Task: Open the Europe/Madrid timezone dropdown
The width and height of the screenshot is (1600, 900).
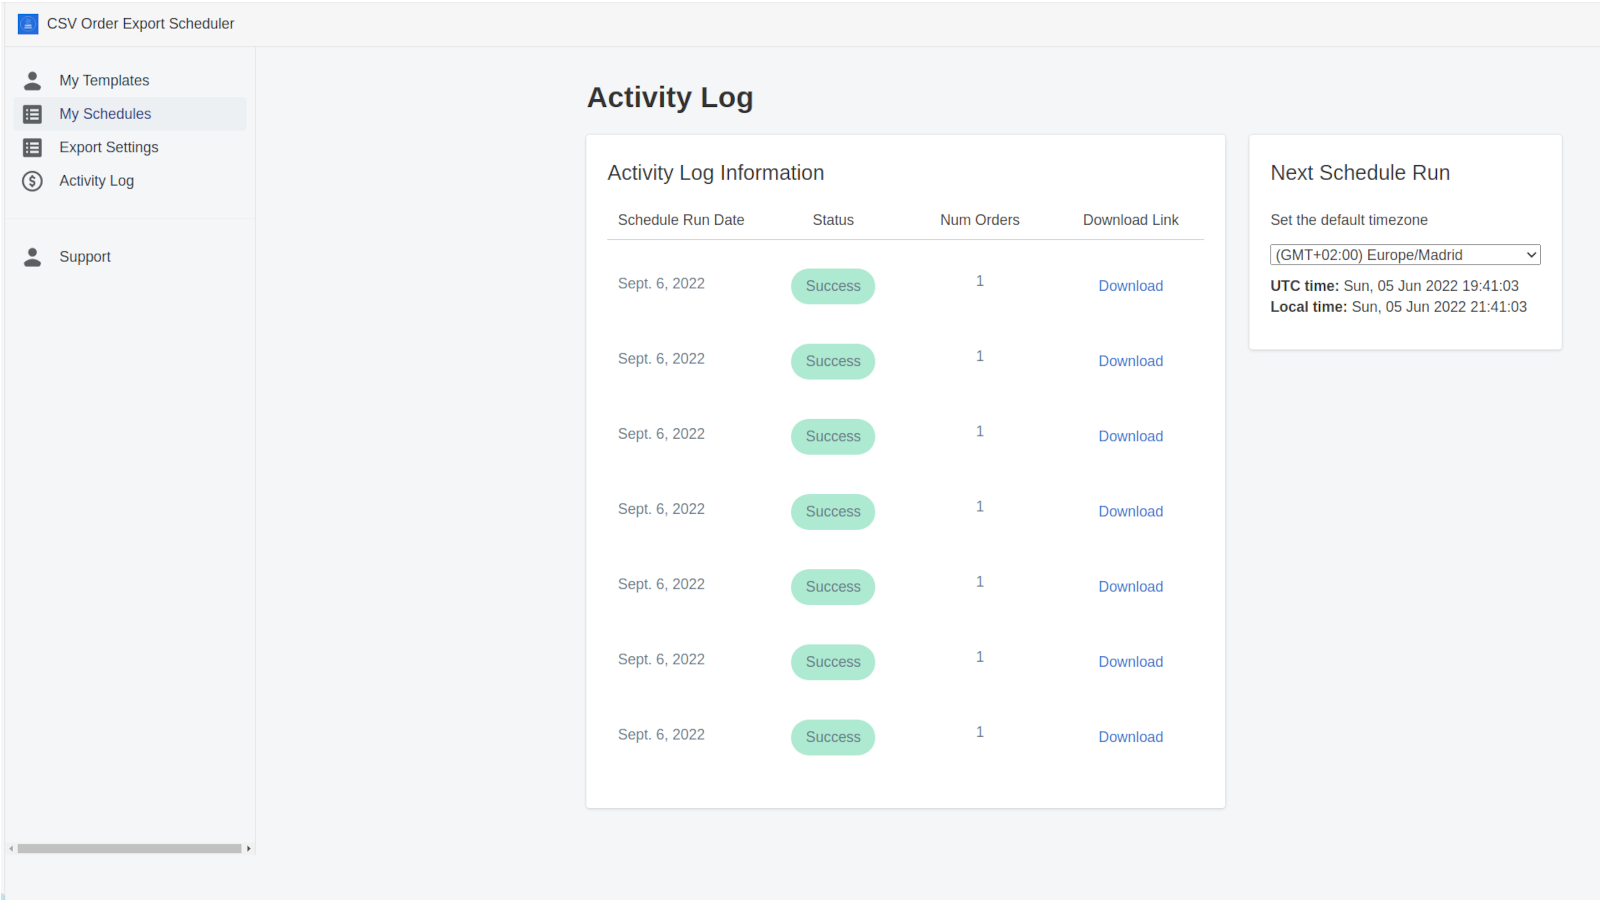Action: point(1405,255)
